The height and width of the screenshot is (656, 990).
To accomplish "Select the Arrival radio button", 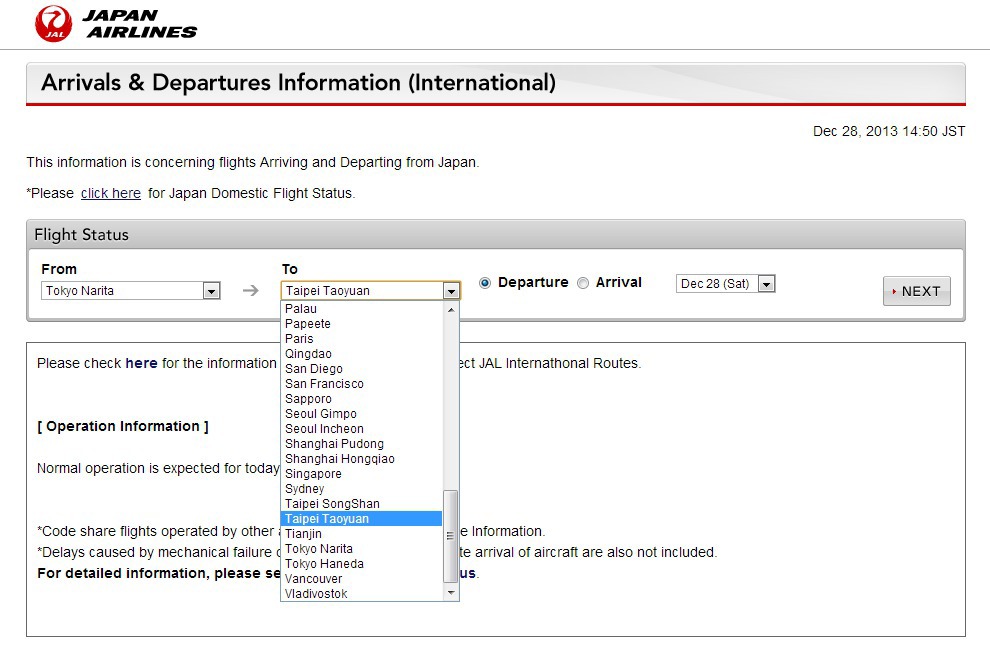I will [583, 283].
